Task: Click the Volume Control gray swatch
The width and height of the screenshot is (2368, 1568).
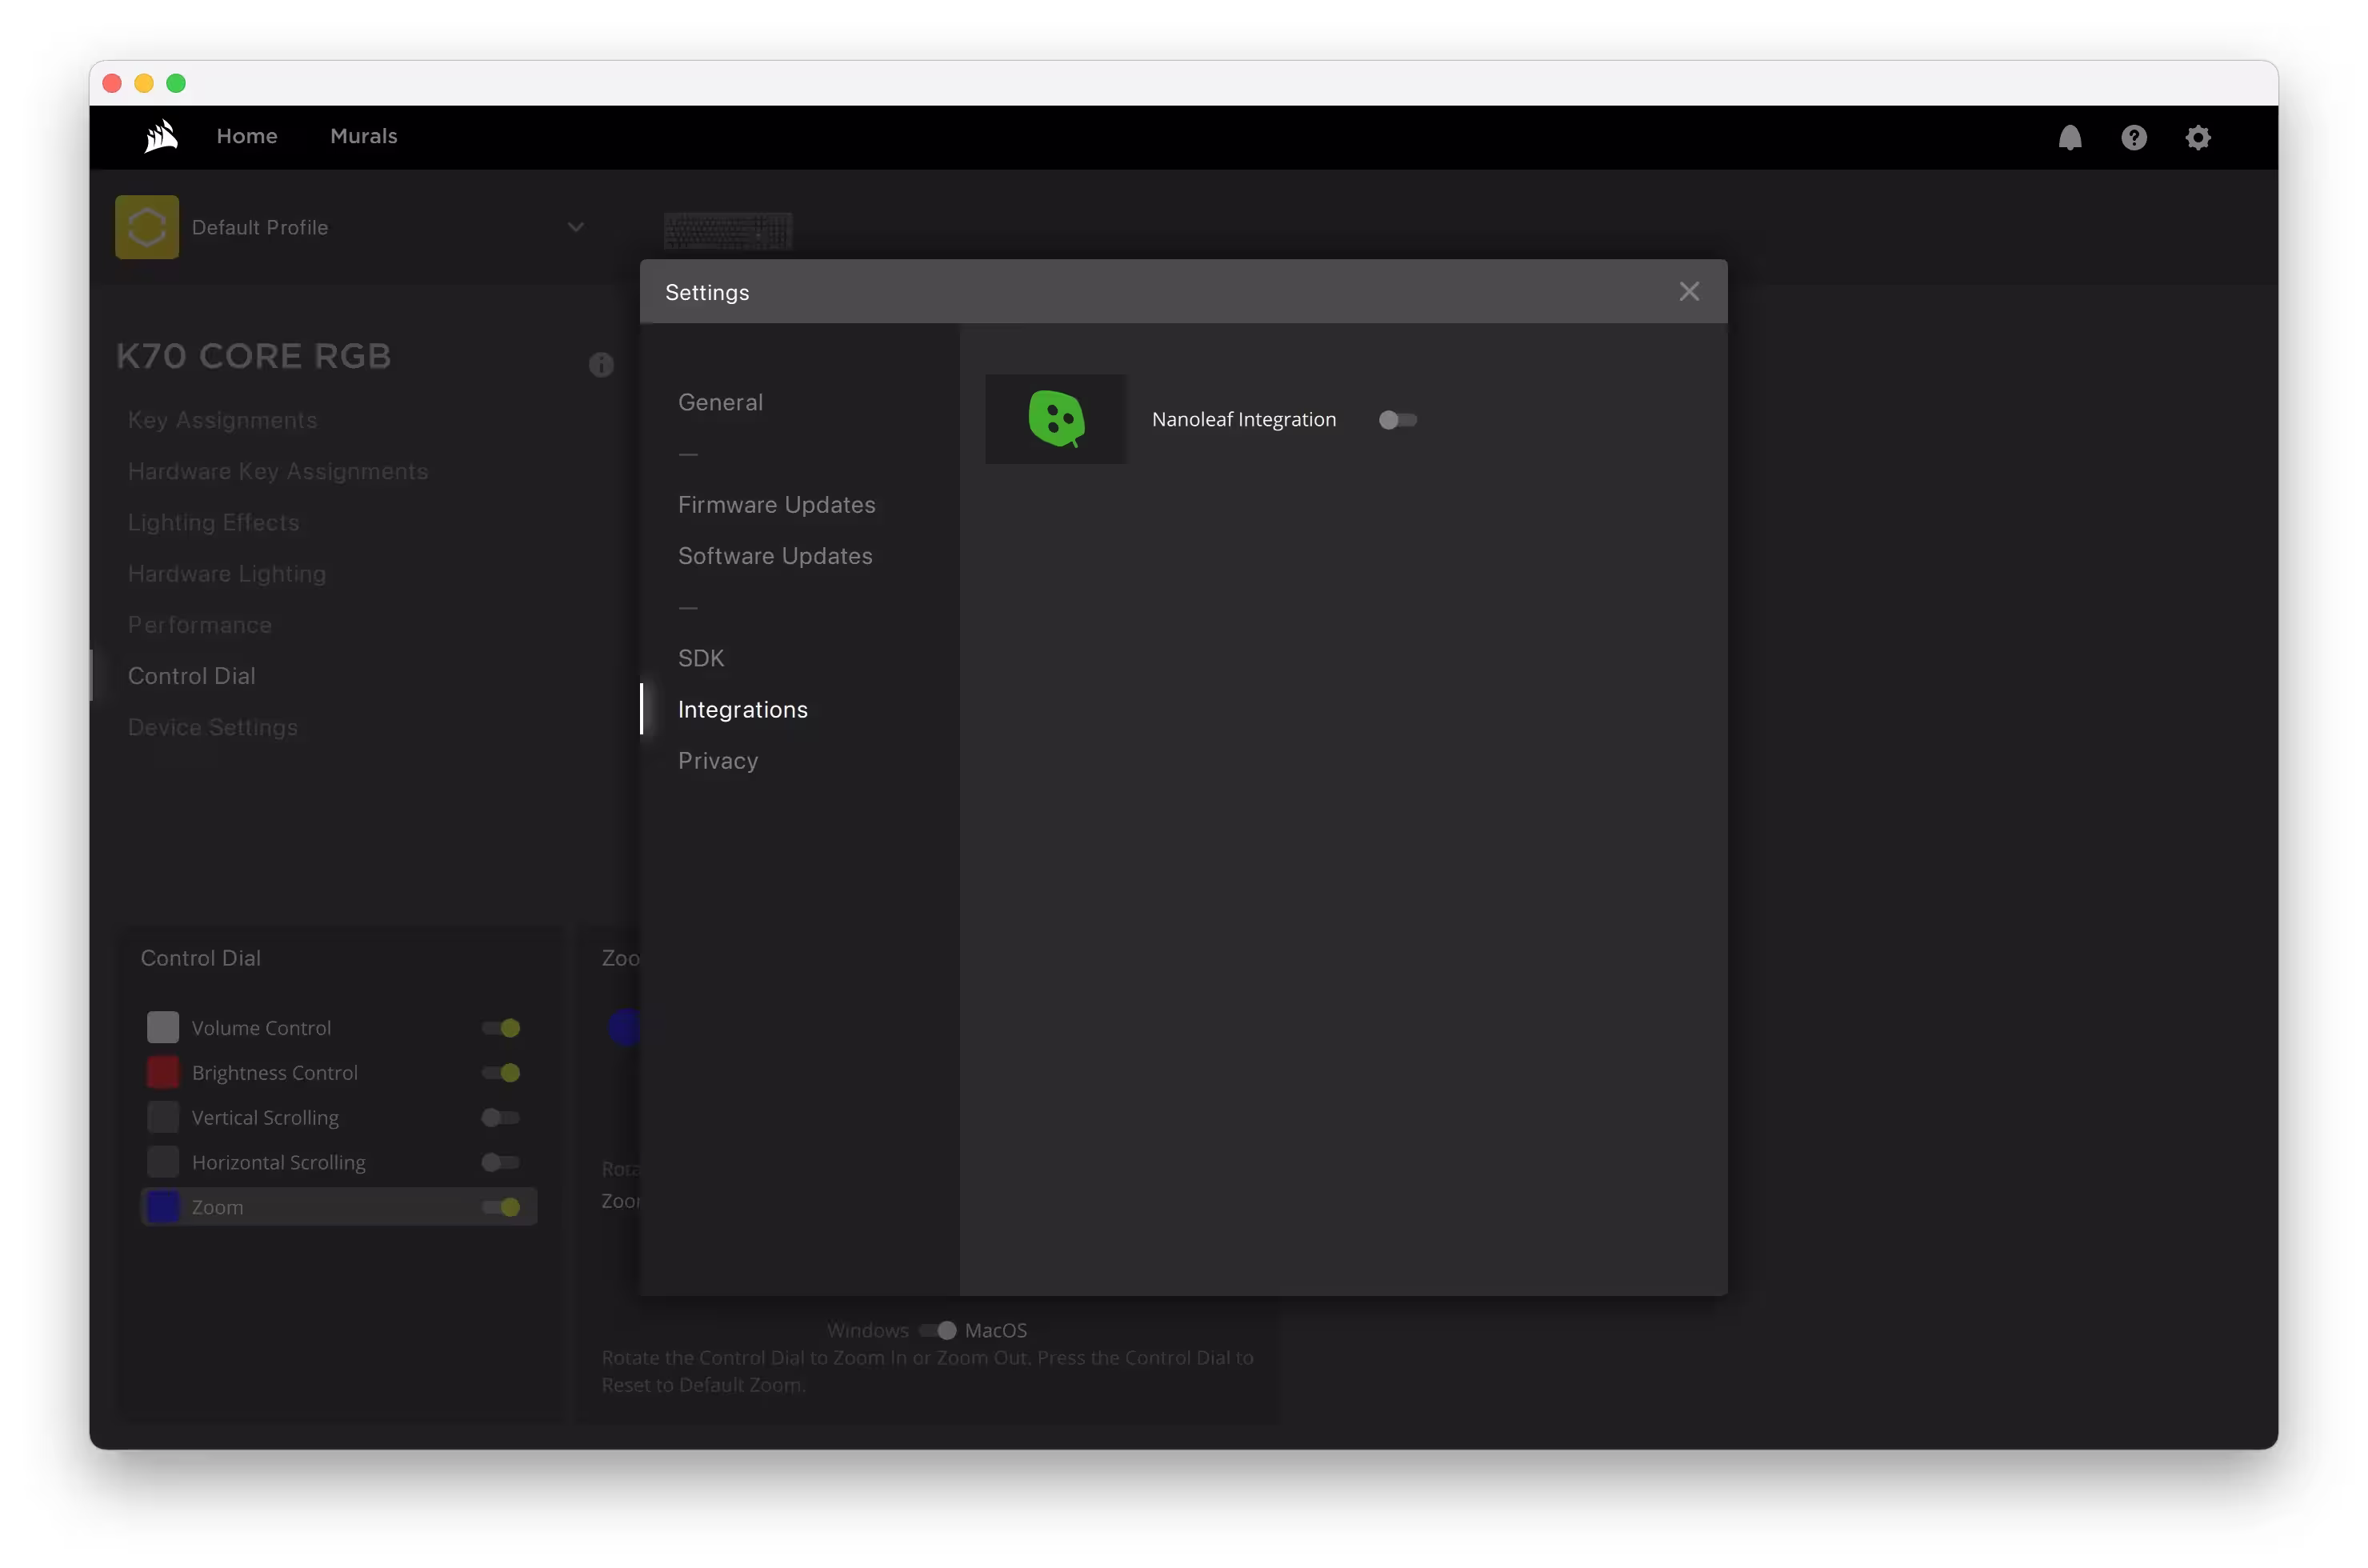Action: pyautogui.click(x=163, y=1027)
